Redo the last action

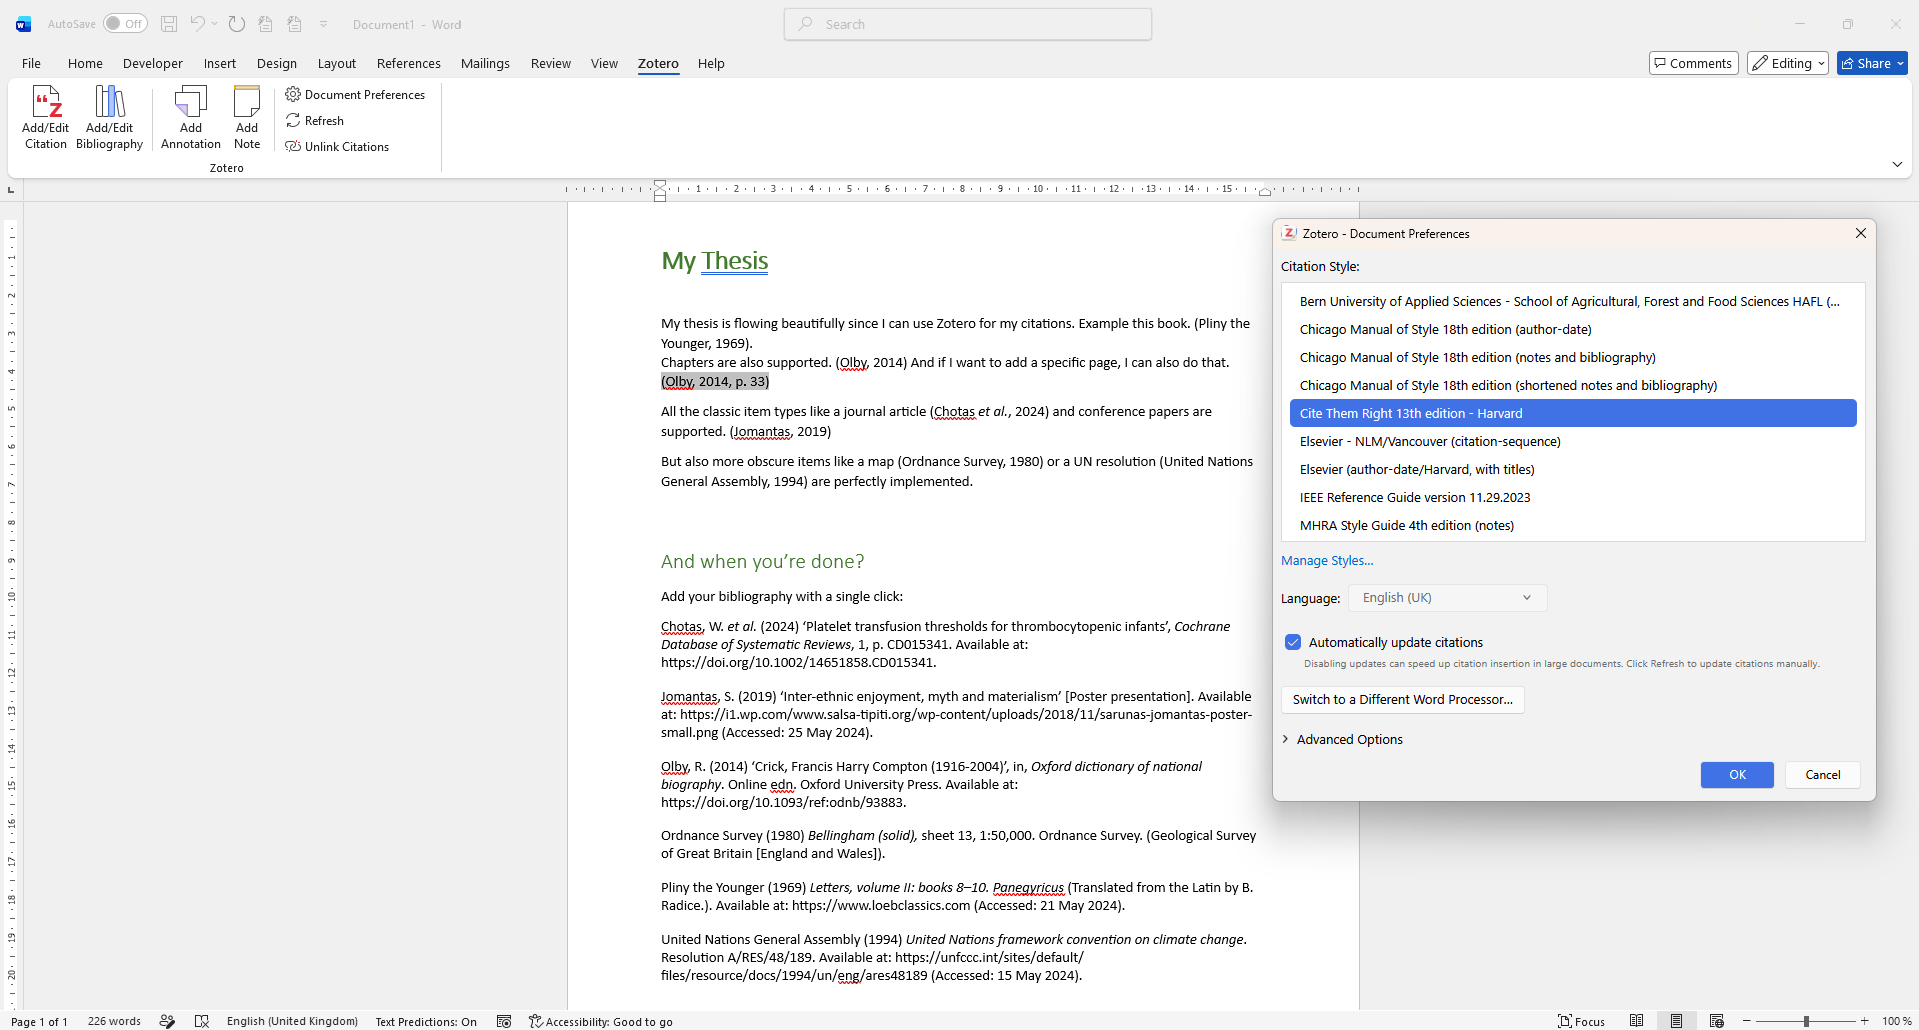tap(237, 24)
